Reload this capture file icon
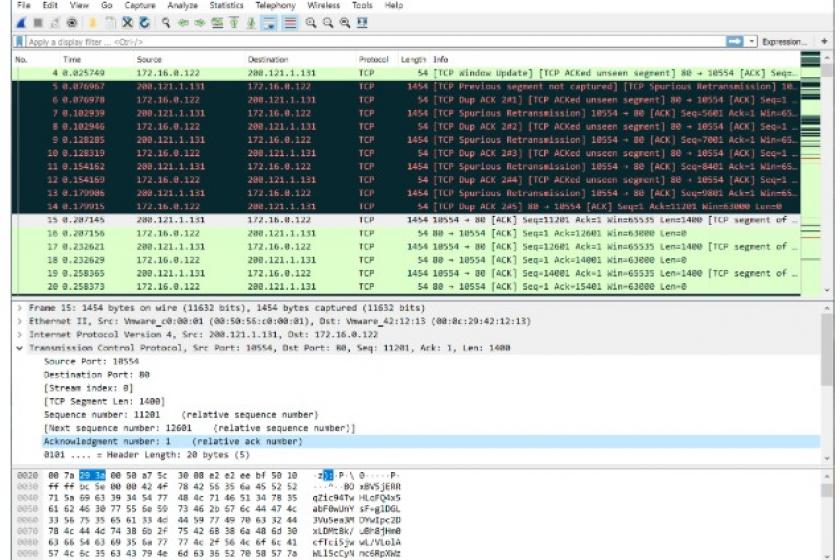840x560 pixels. 145,23
